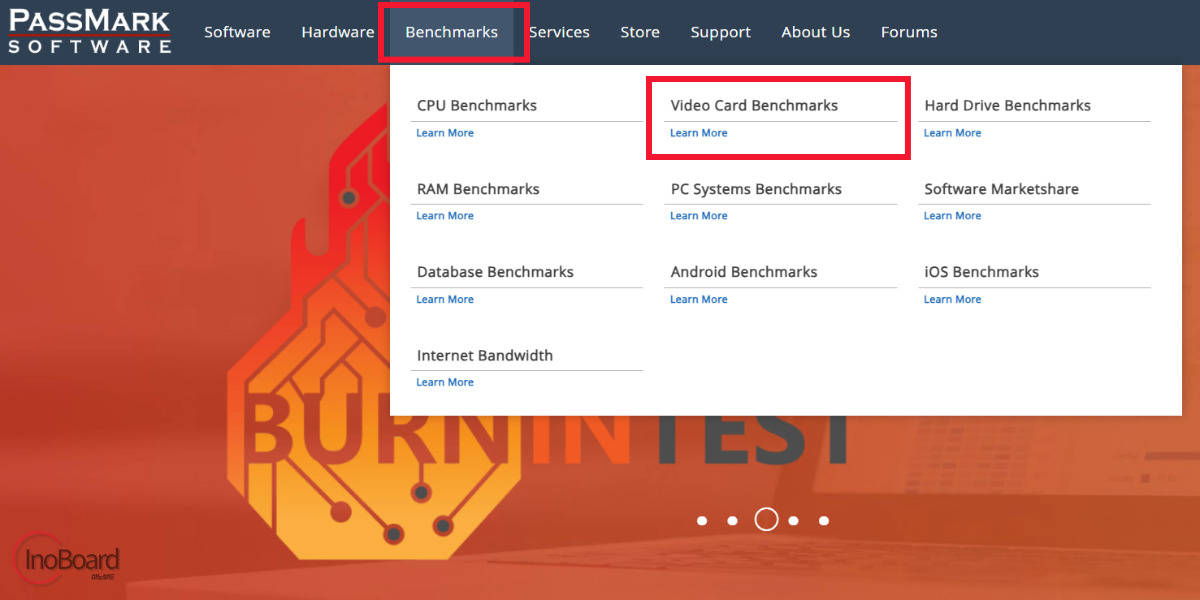1200x600 pixels.
Task: Click Learn More under iOS Benchmarks
Action: pyautogui.click(x=953, y=299)
